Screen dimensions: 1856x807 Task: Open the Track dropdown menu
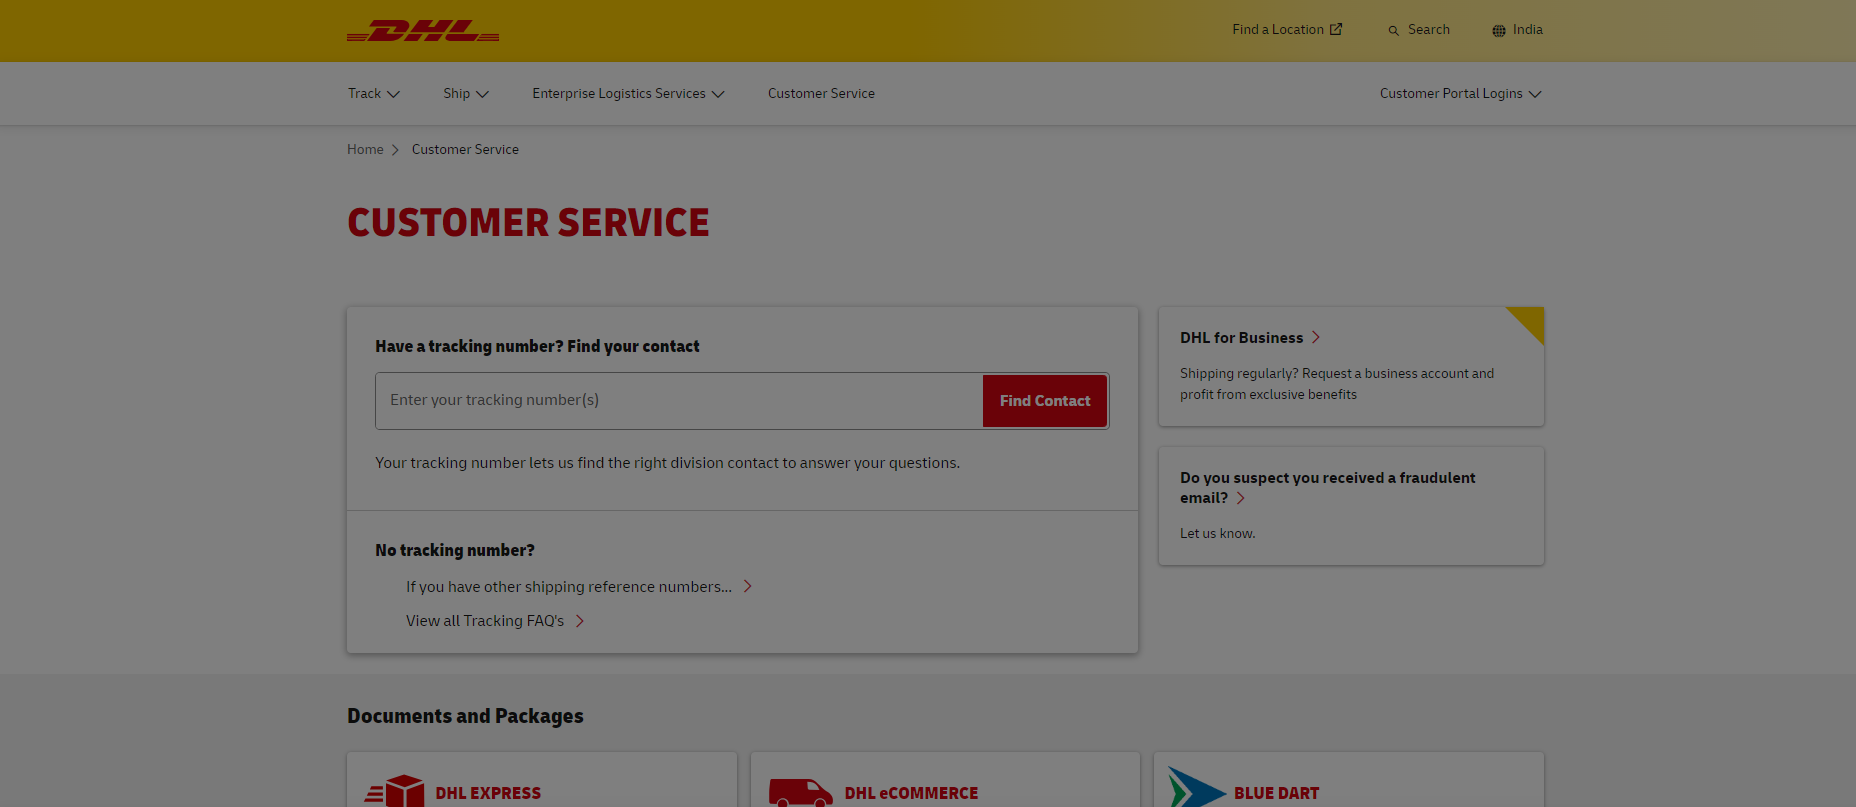pos(374,93)
